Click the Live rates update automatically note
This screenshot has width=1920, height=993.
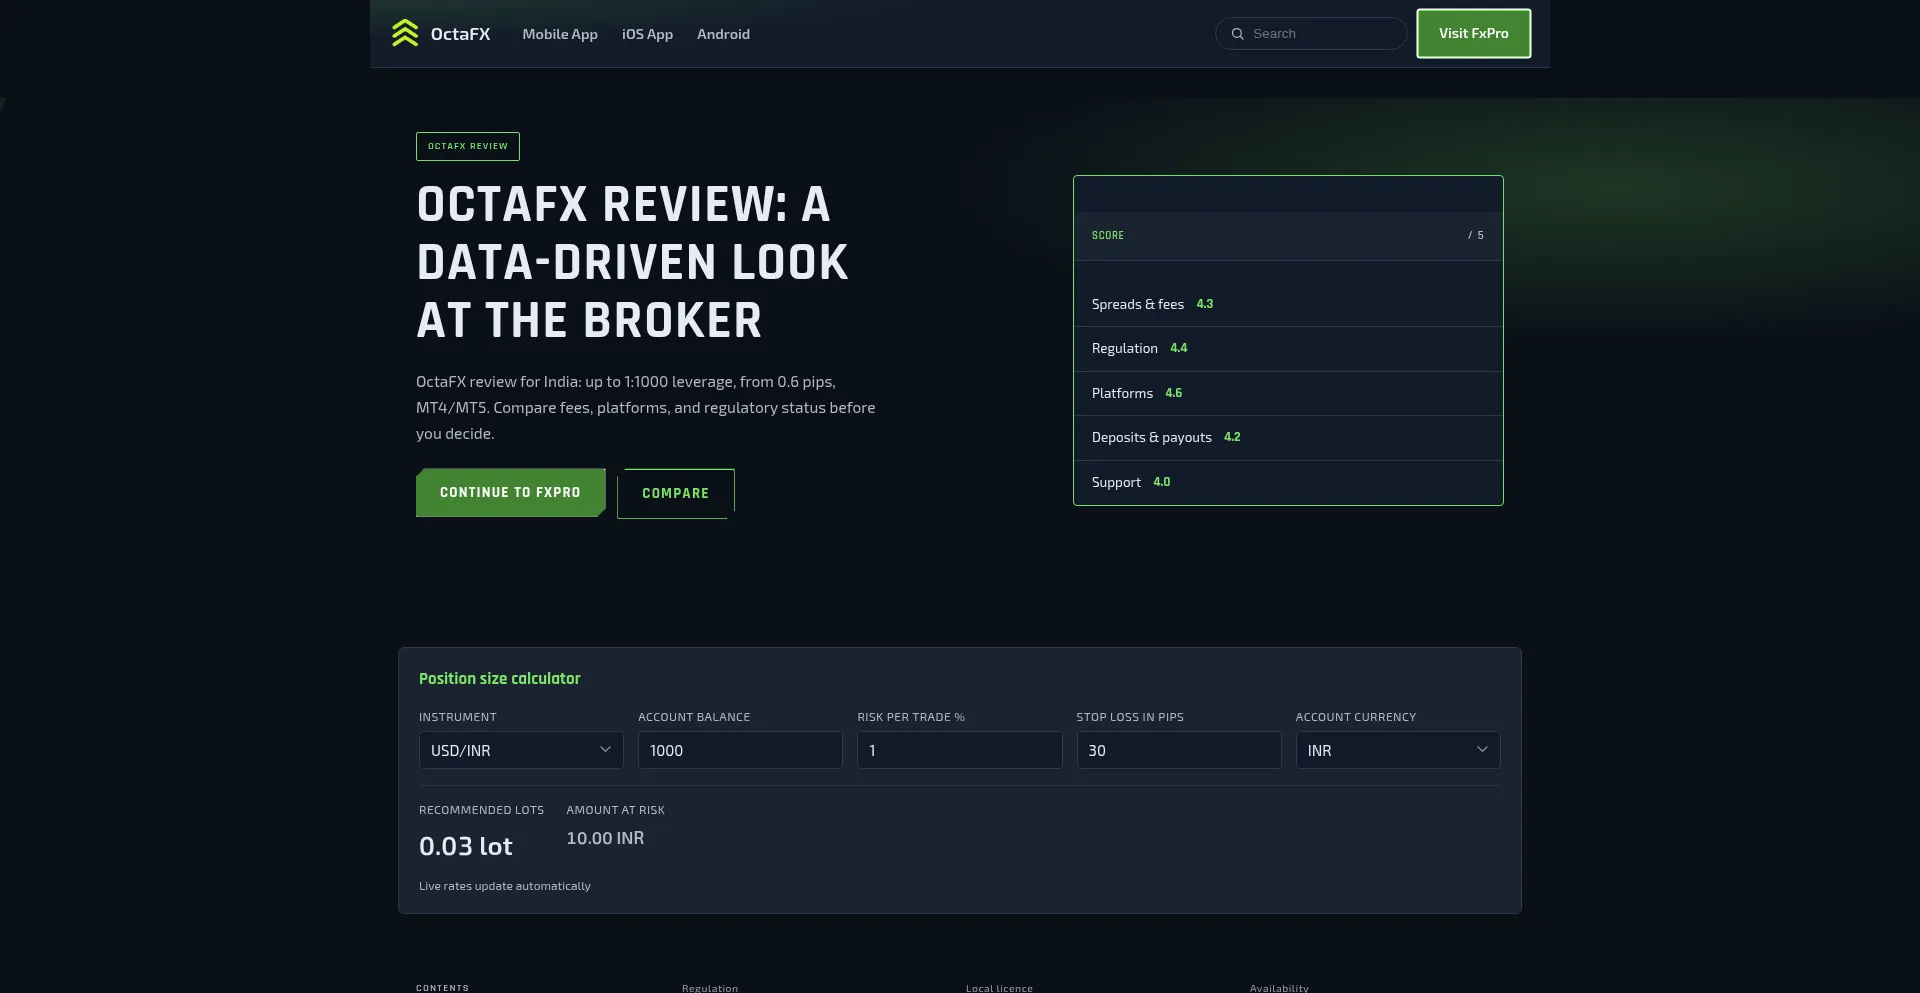tap(505, 886)
